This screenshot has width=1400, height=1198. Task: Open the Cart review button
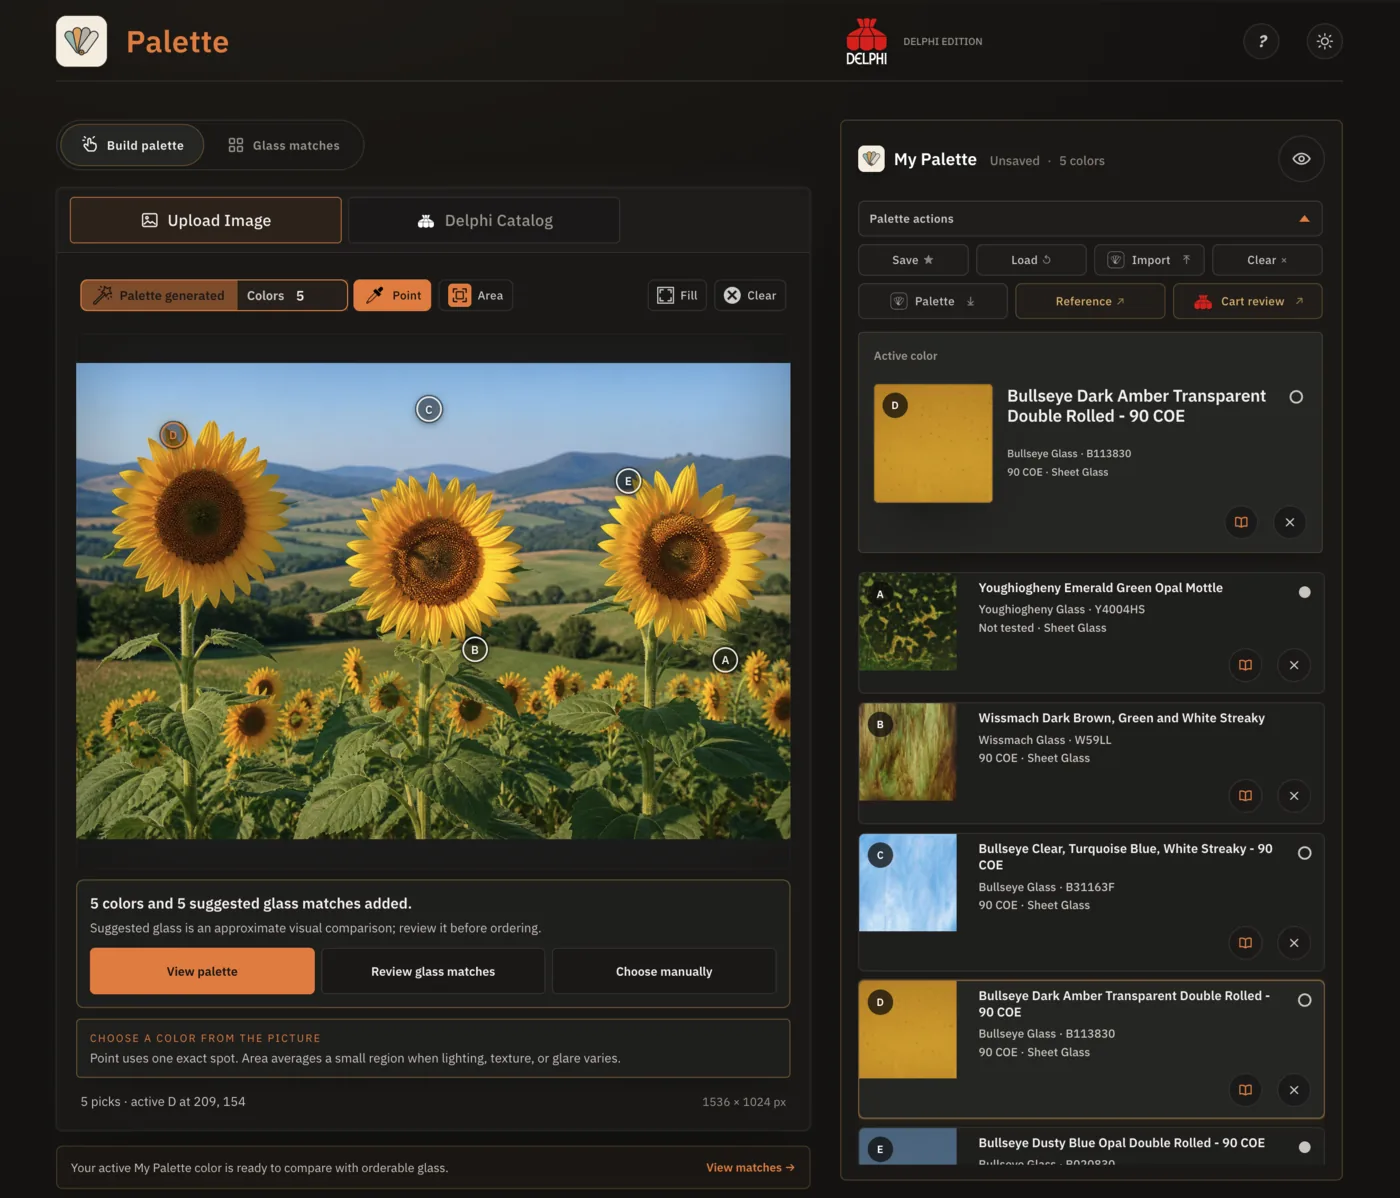(1248, 301)
